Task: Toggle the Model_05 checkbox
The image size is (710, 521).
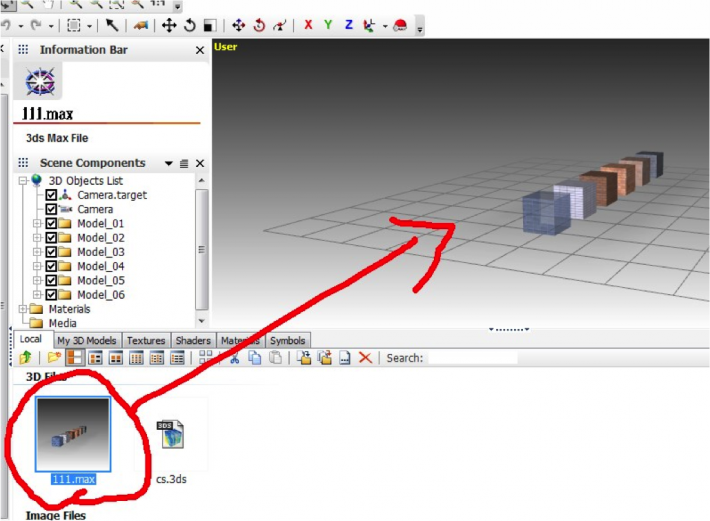Action: coord(51,280)
